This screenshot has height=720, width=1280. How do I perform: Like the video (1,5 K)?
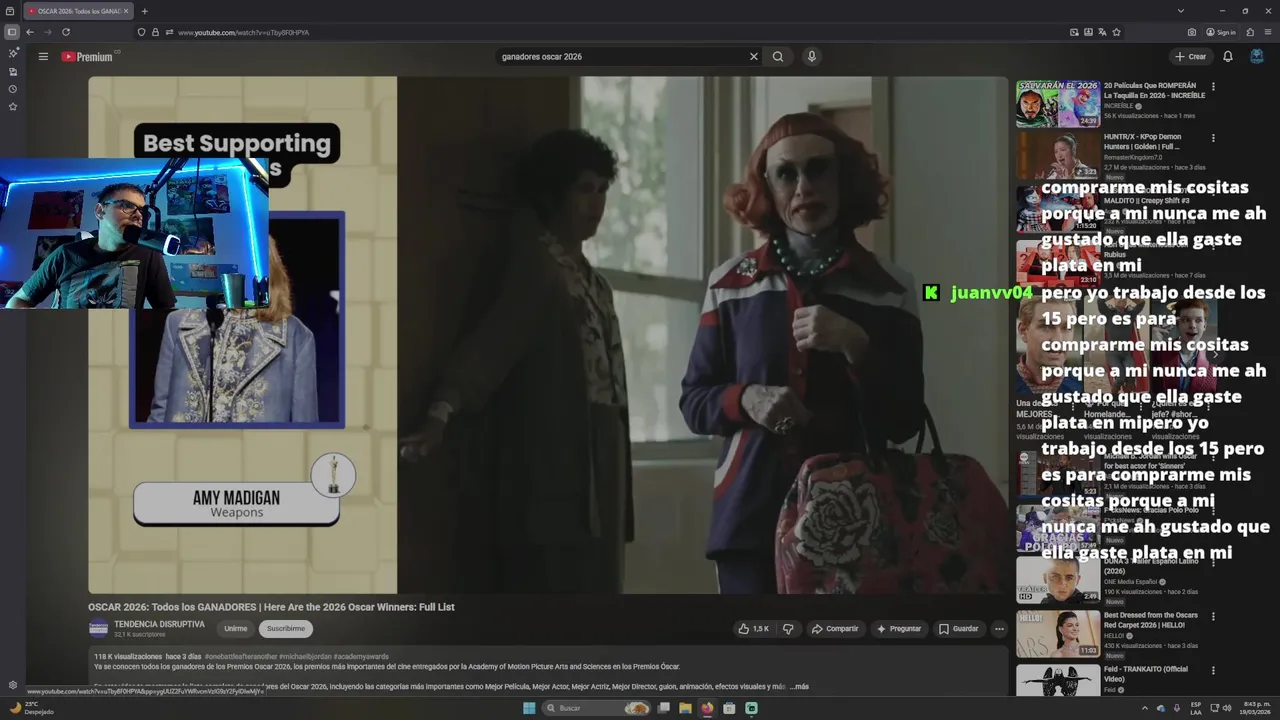pyautogui.click(x=753, y=629)
